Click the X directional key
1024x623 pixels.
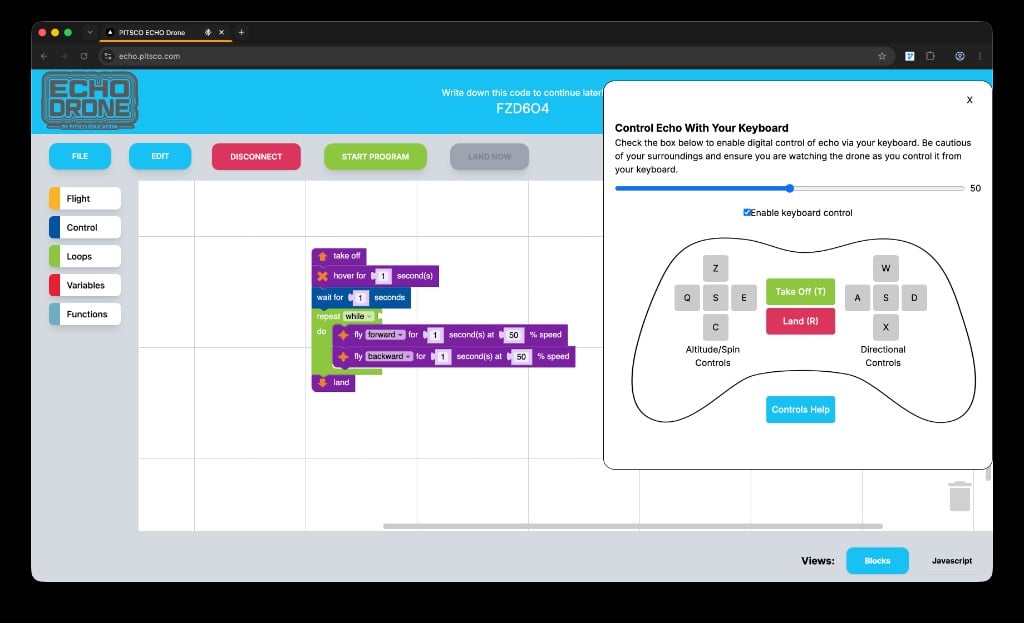point(886,327)
